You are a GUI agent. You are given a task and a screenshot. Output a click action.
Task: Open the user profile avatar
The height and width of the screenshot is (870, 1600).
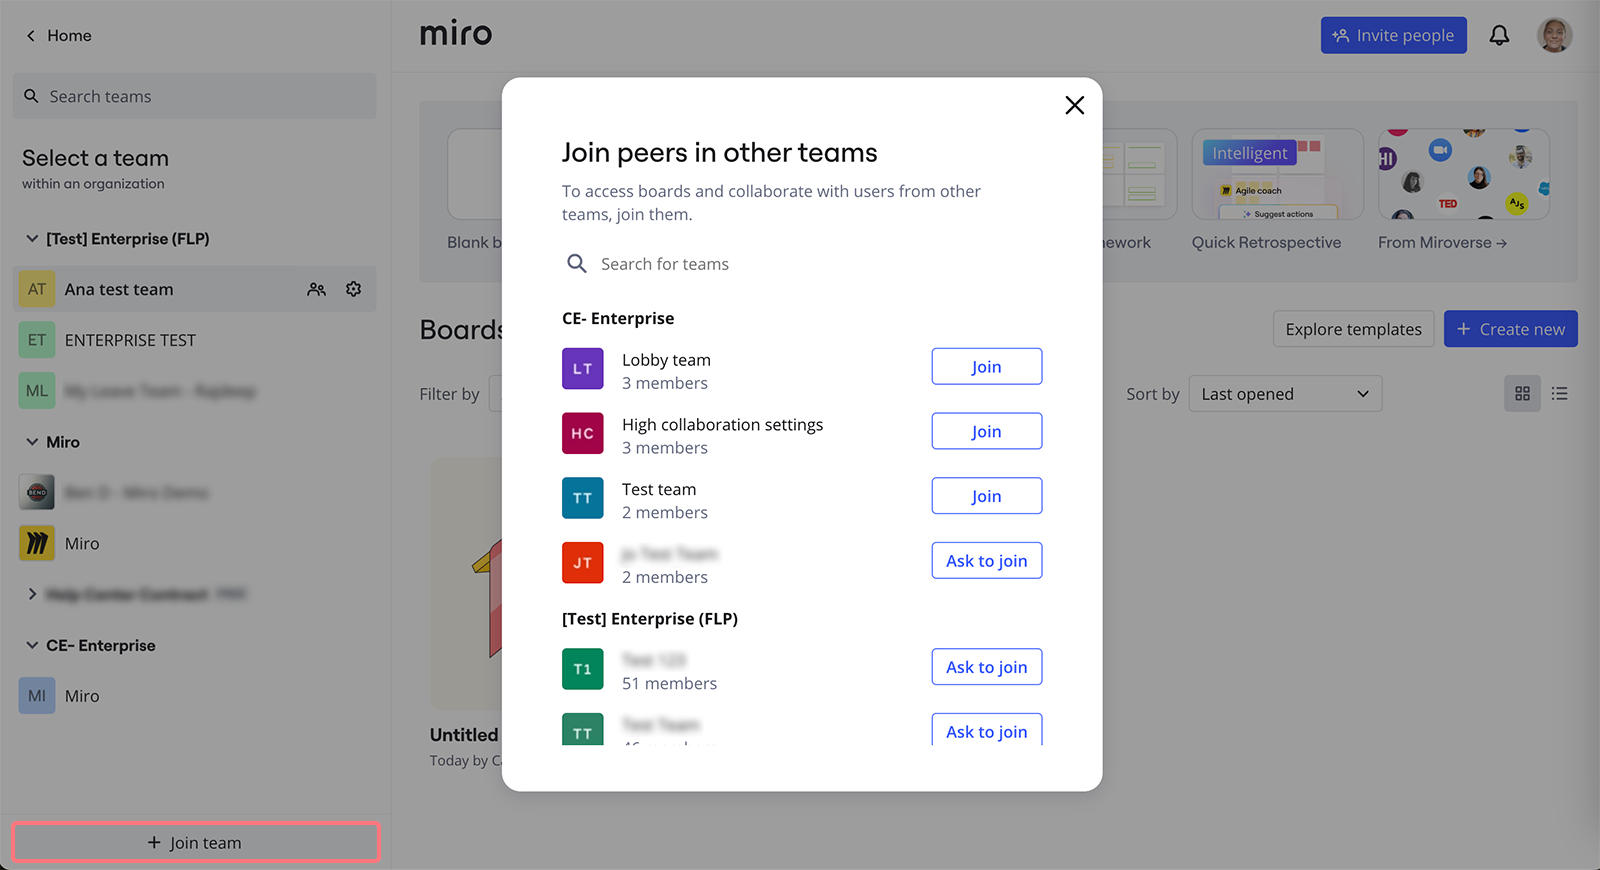point(1554,36)
